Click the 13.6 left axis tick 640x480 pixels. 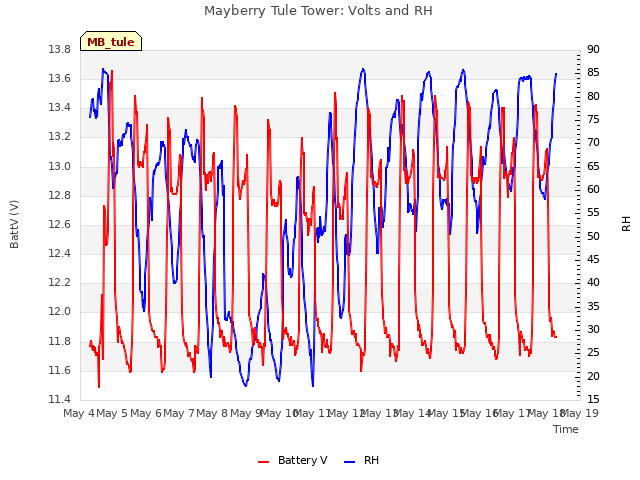click(60, 78)
